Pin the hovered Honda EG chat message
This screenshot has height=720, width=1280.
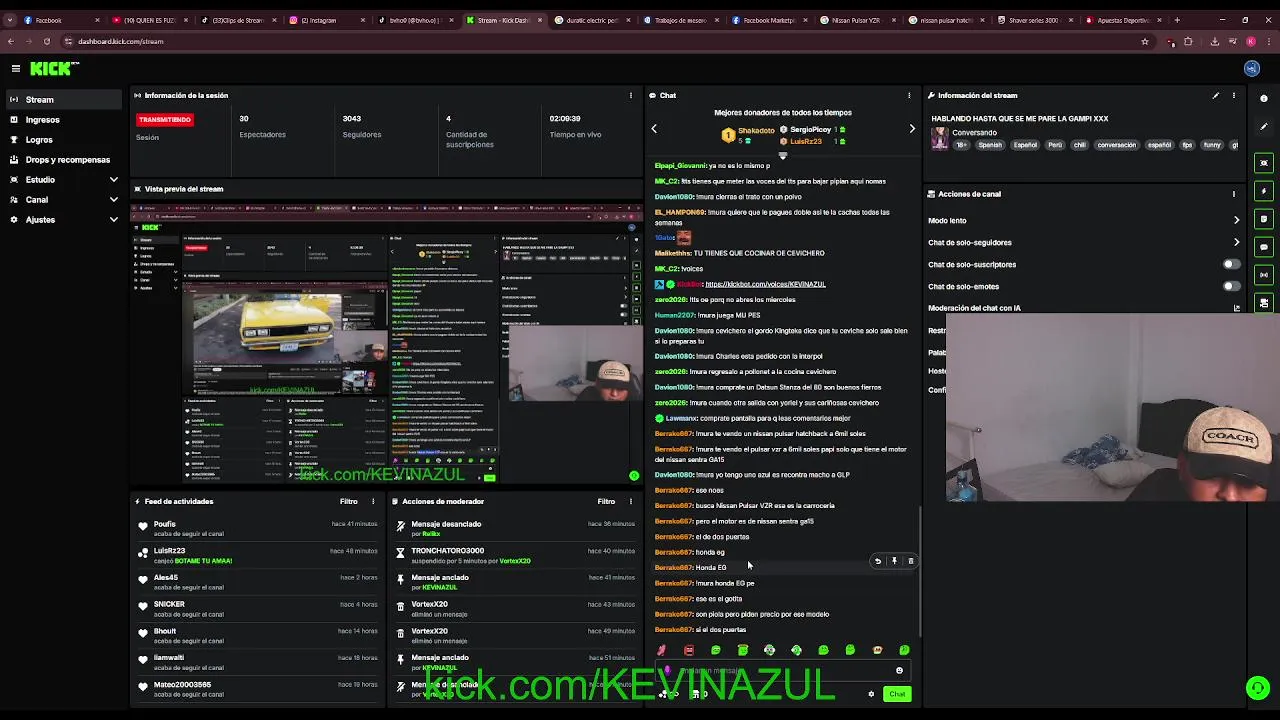pos(894,561)
